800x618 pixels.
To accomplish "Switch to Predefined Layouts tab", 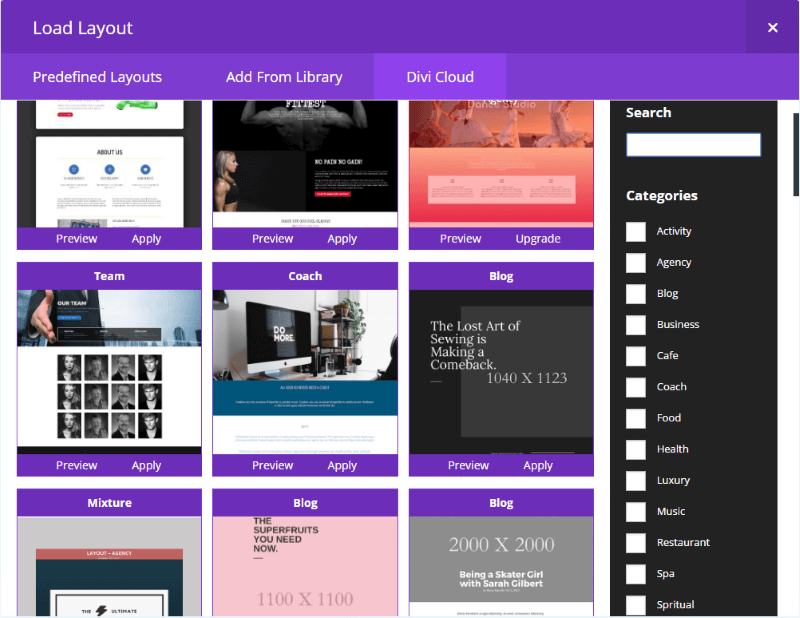I will point(97,77).
